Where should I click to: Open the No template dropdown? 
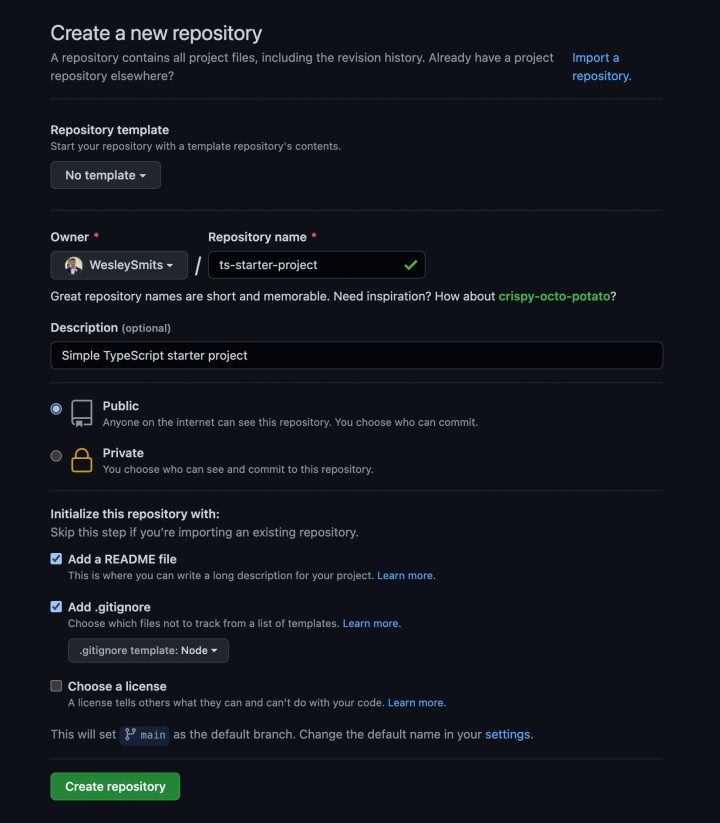pos(105,174)
